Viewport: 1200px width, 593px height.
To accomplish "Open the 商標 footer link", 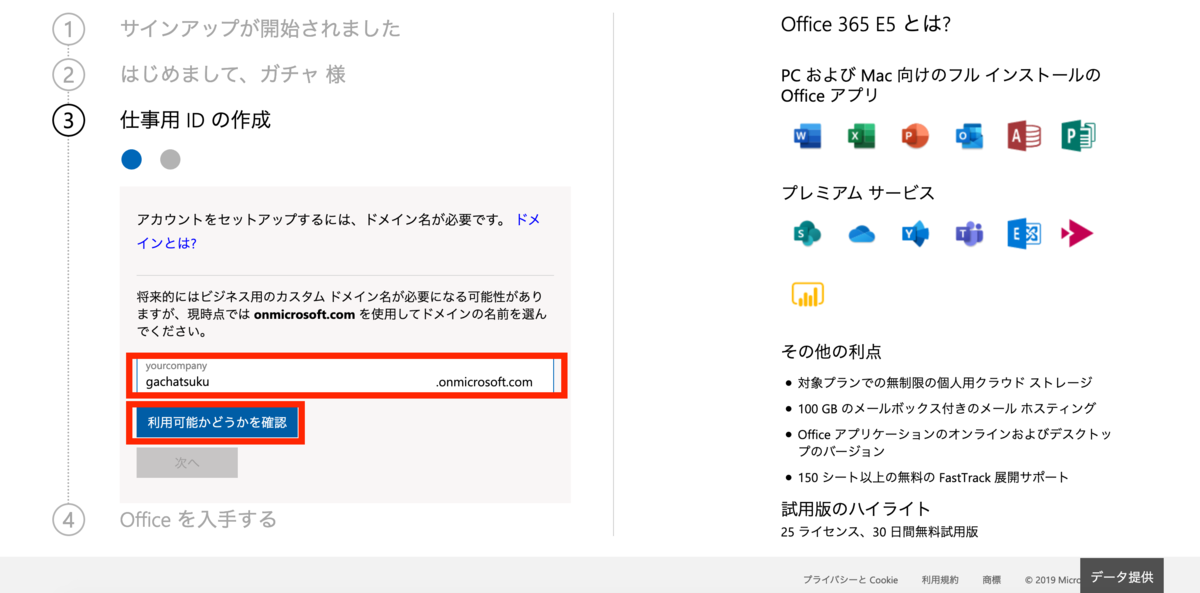I will (992, 580).
